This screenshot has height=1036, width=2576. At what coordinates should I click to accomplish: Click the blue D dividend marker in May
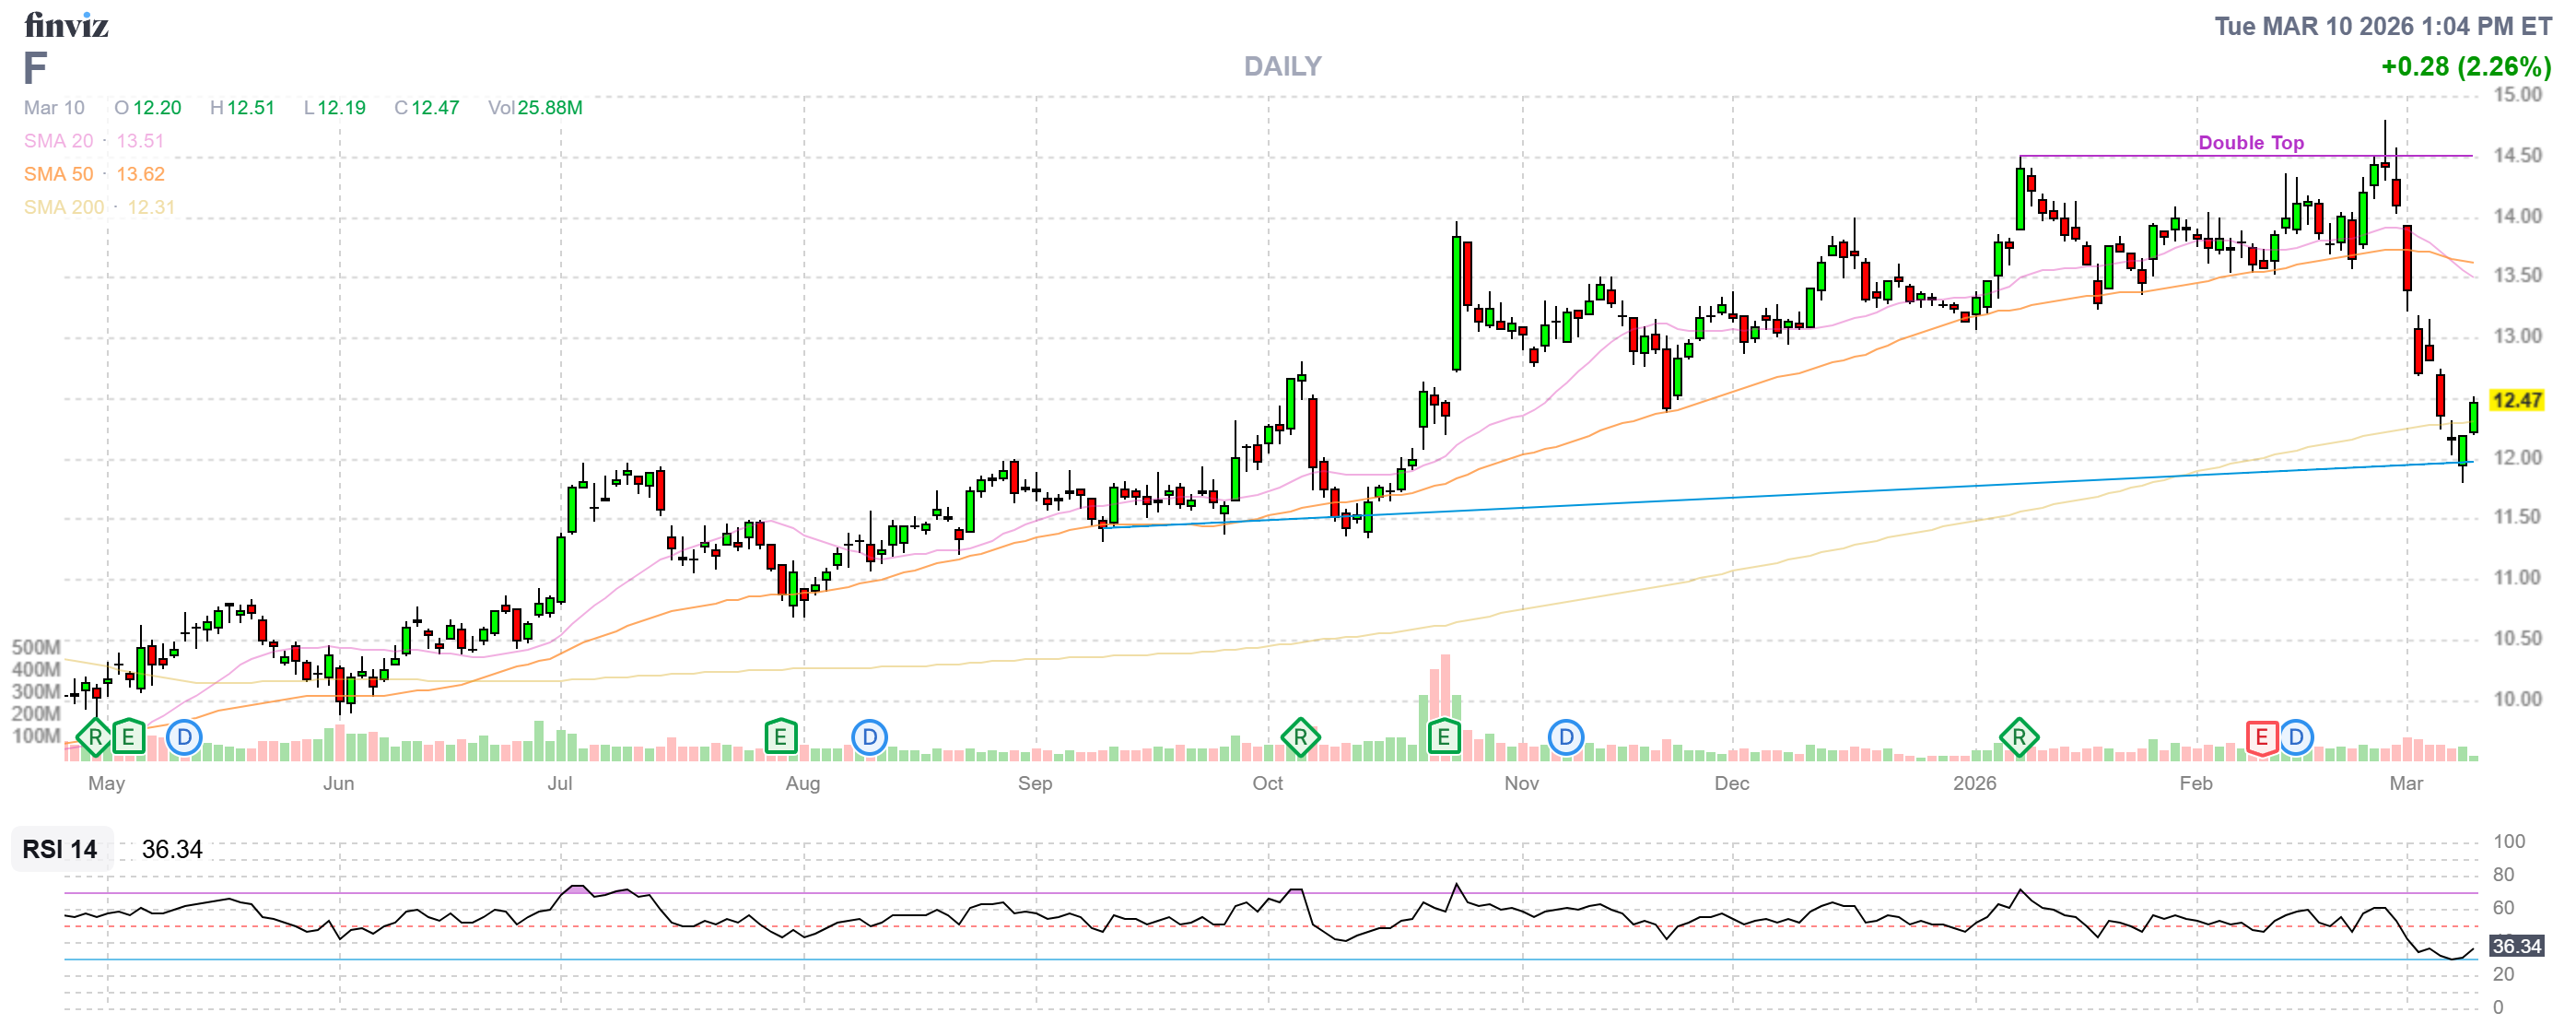[184, 738]
